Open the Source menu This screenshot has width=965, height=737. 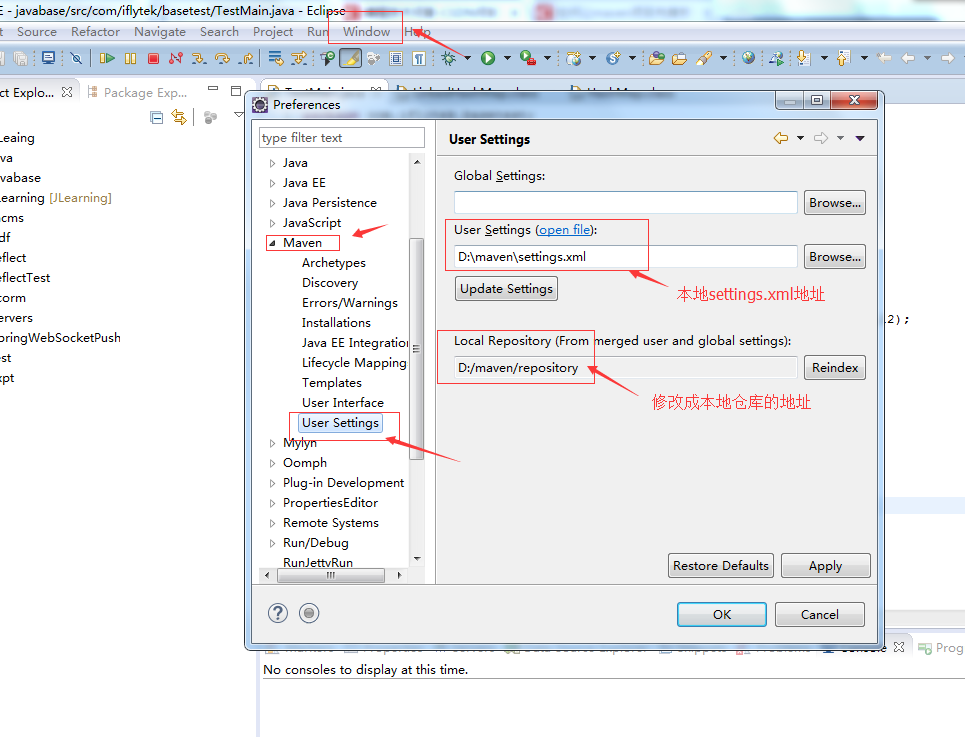[37, 31]
